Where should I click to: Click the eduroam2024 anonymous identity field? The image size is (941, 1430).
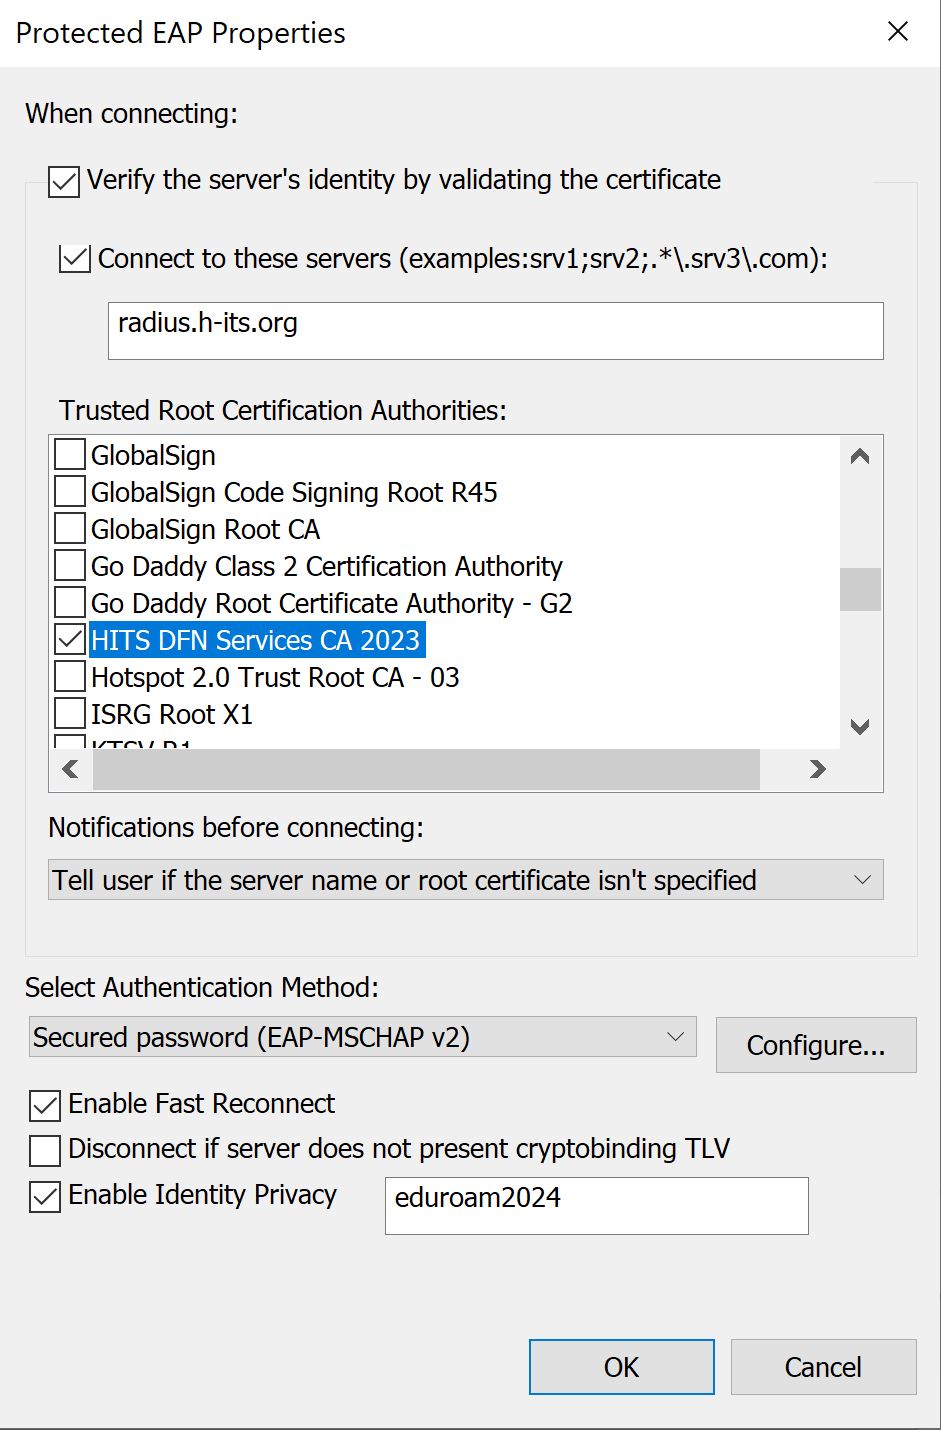(x=596, y=1207)
